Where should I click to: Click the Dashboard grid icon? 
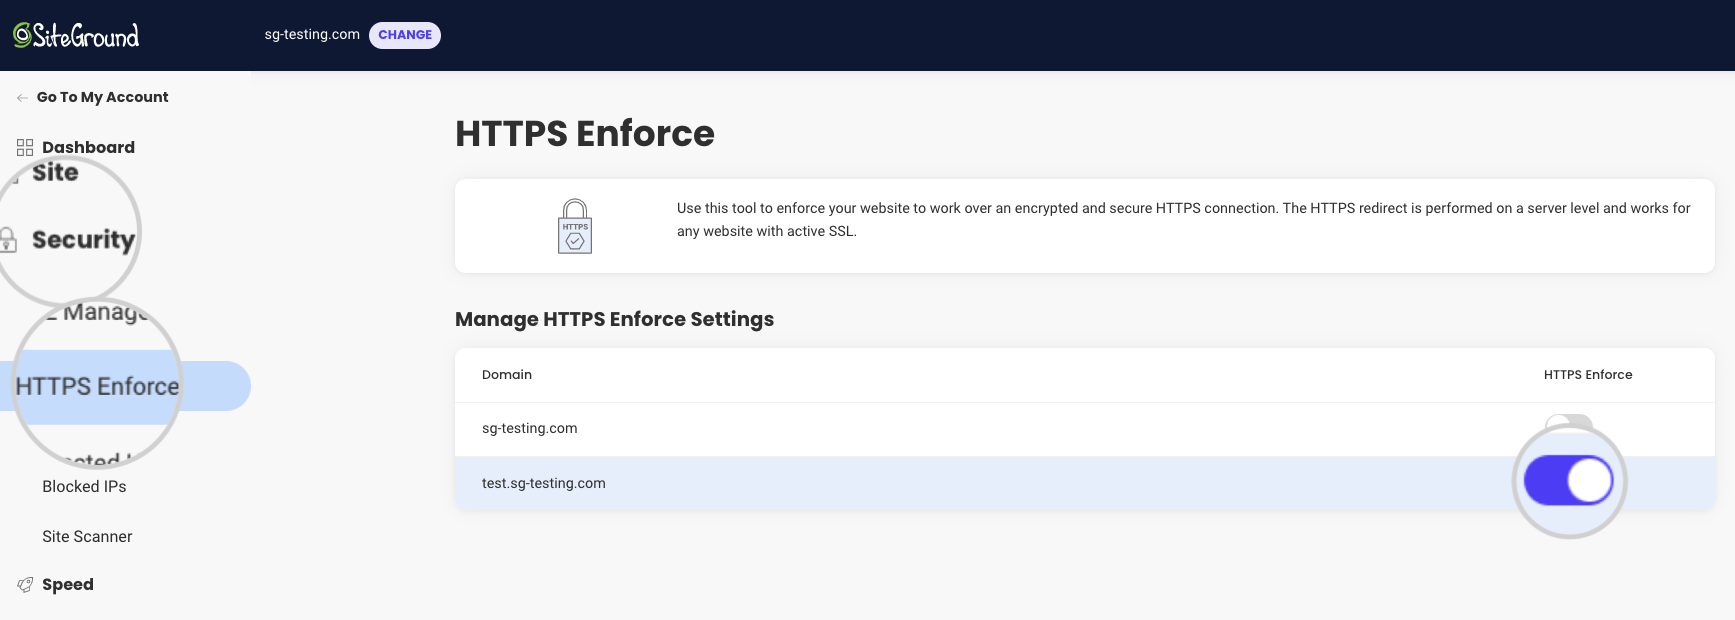(x=25, y=147)
